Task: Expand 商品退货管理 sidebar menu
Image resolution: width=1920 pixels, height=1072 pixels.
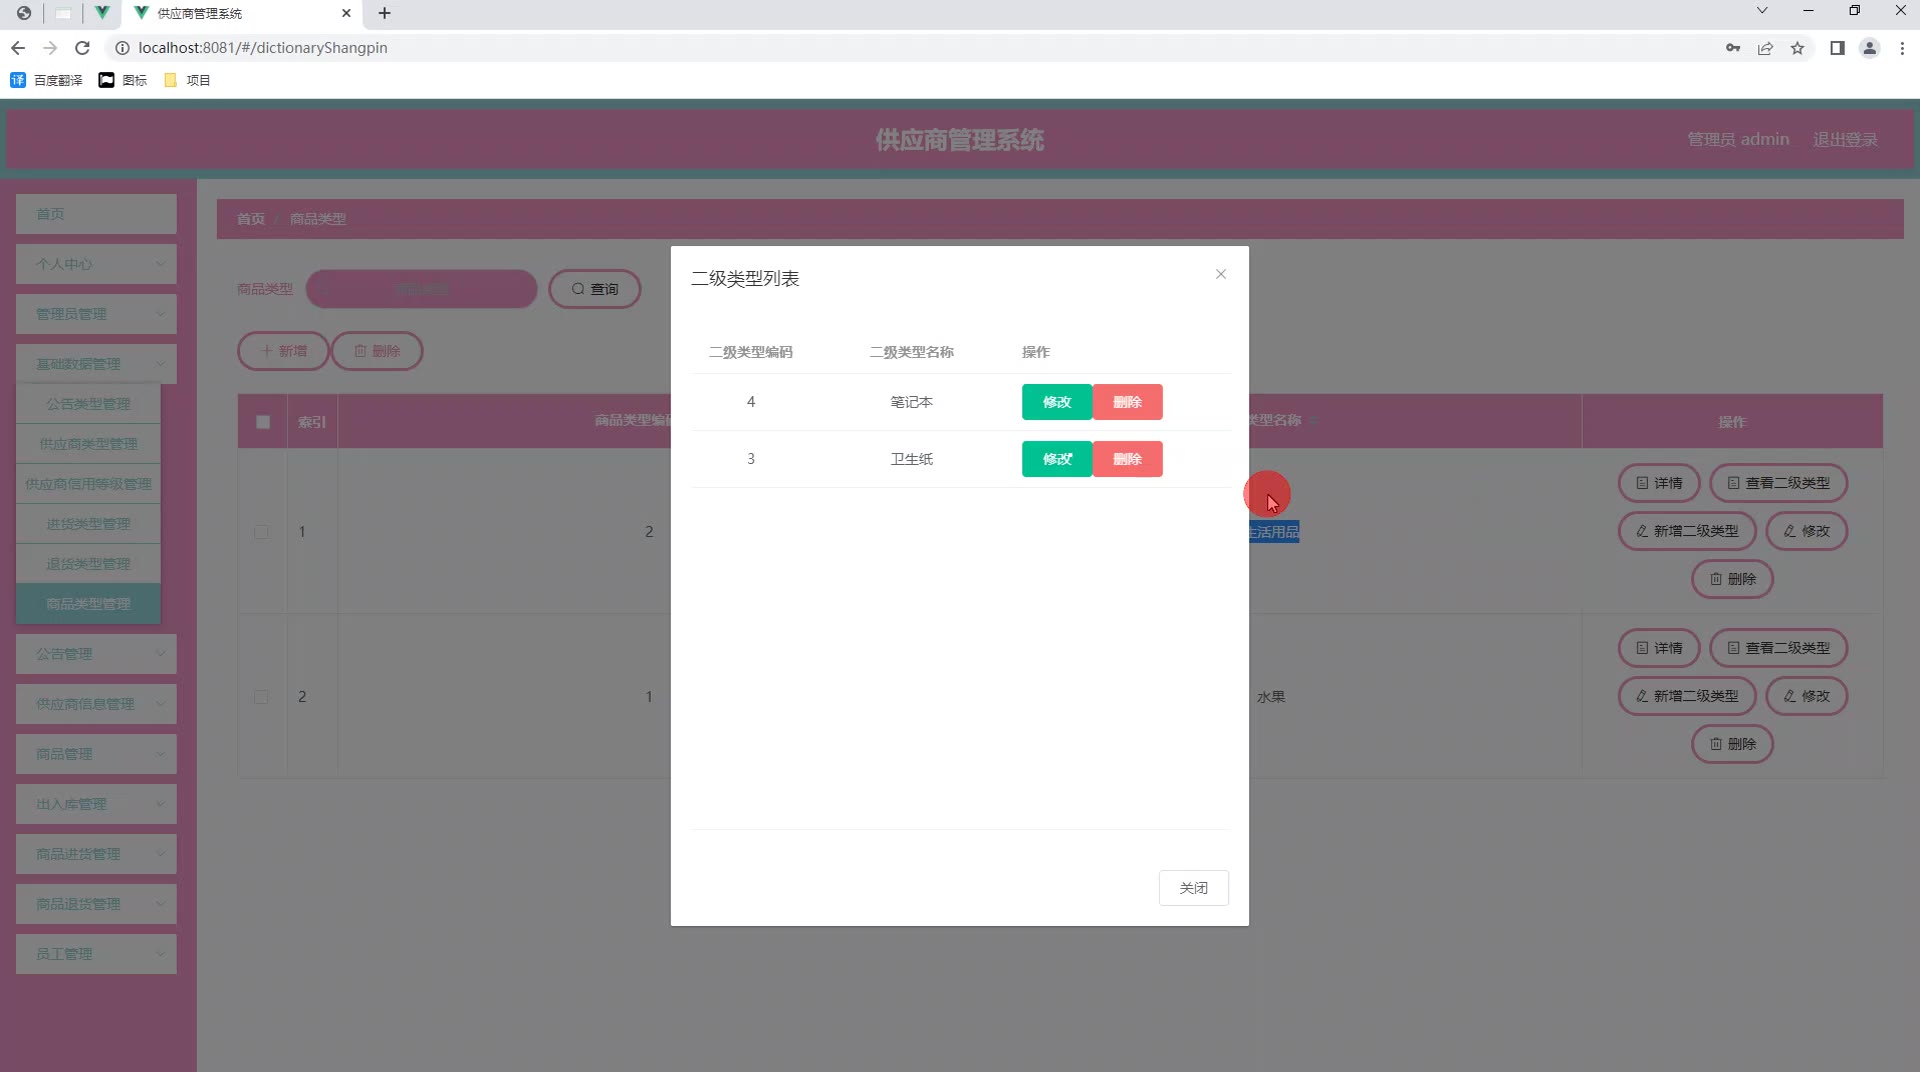Action: (96, 904)
